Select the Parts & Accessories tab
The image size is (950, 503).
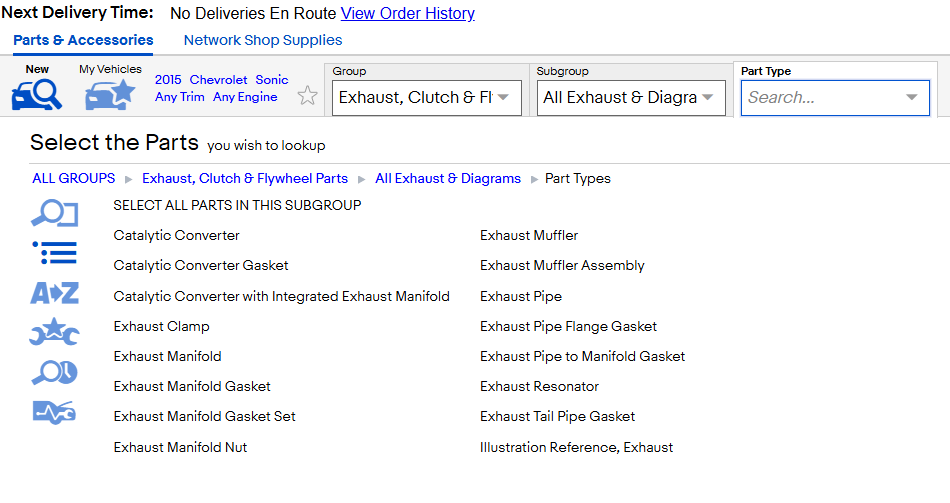[x=83, y=40]
